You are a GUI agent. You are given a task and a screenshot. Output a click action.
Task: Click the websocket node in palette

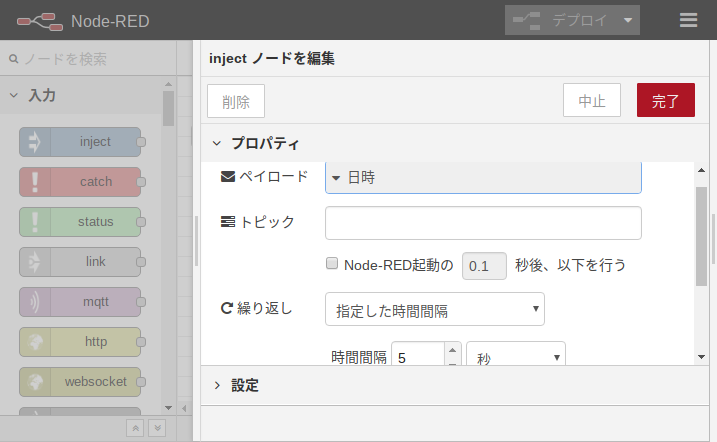(x=81, y=382)
